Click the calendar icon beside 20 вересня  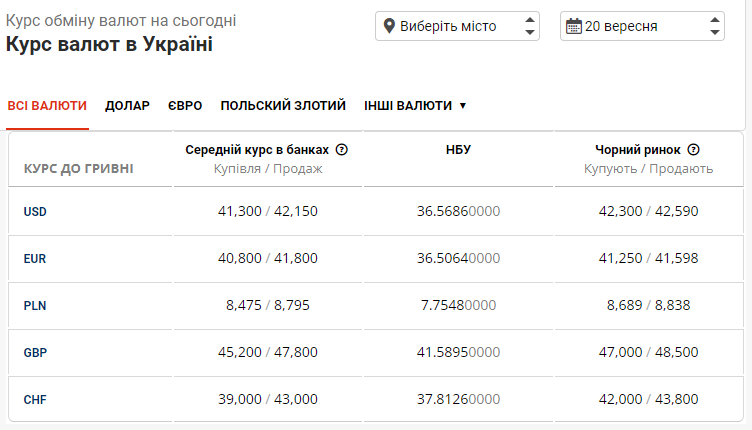coord(573,26)
